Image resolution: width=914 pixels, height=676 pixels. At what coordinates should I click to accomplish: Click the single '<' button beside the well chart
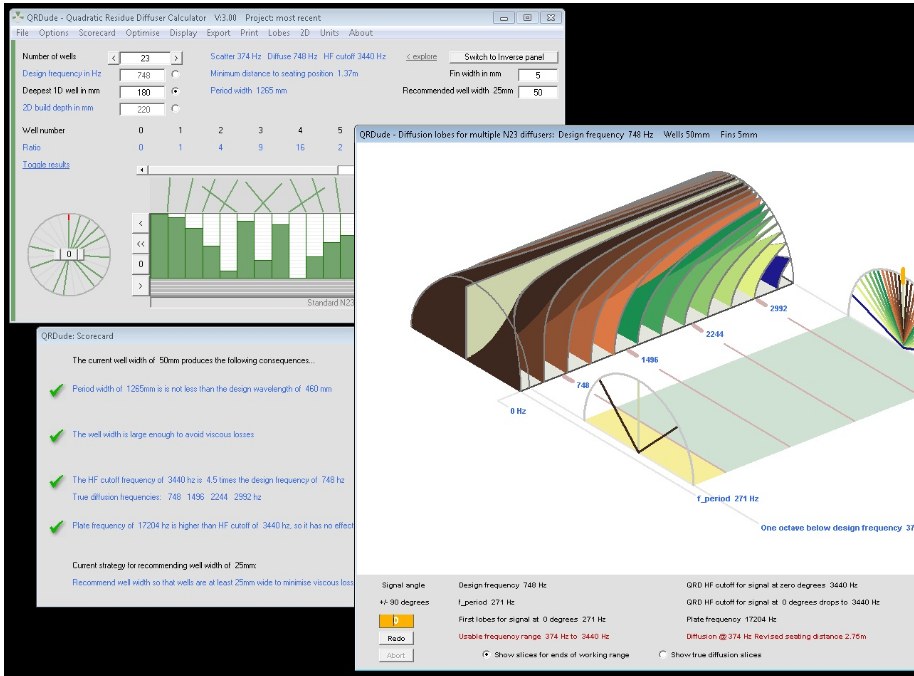[x=140, y=223]
